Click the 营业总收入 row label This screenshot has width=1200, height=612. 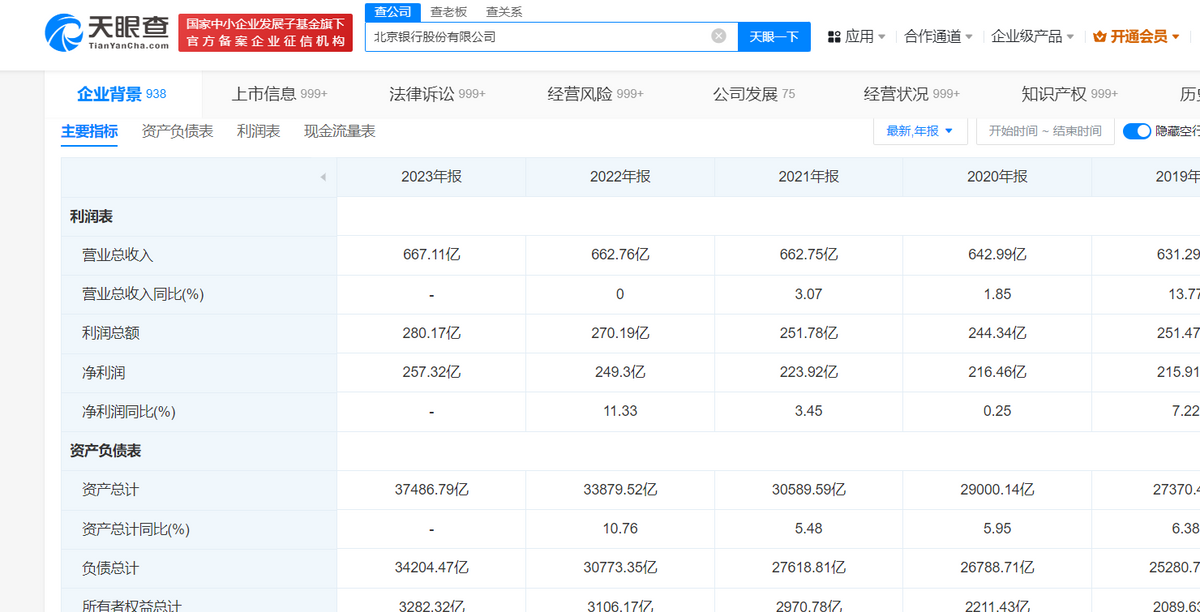pos(117,255)
